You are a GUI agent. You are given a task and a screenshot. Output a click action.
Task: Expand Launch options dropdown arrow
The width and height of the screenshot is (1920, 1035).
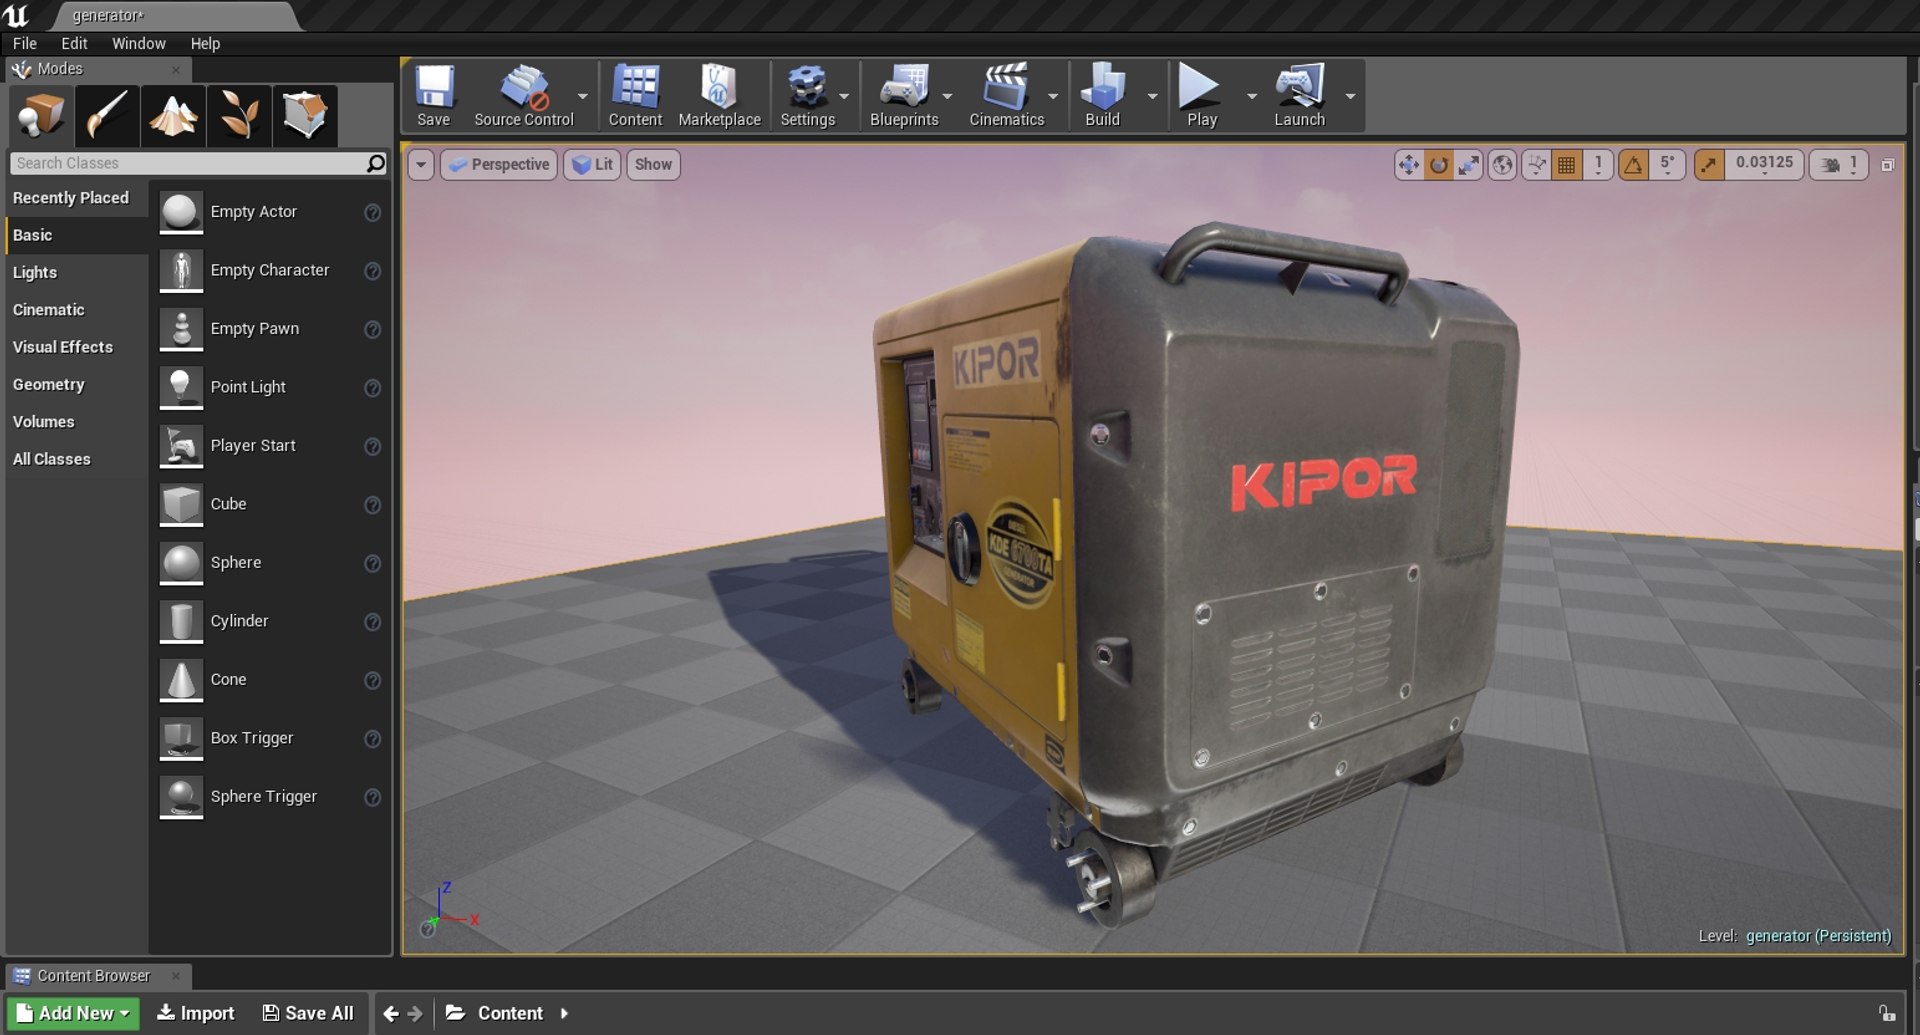1350,97
